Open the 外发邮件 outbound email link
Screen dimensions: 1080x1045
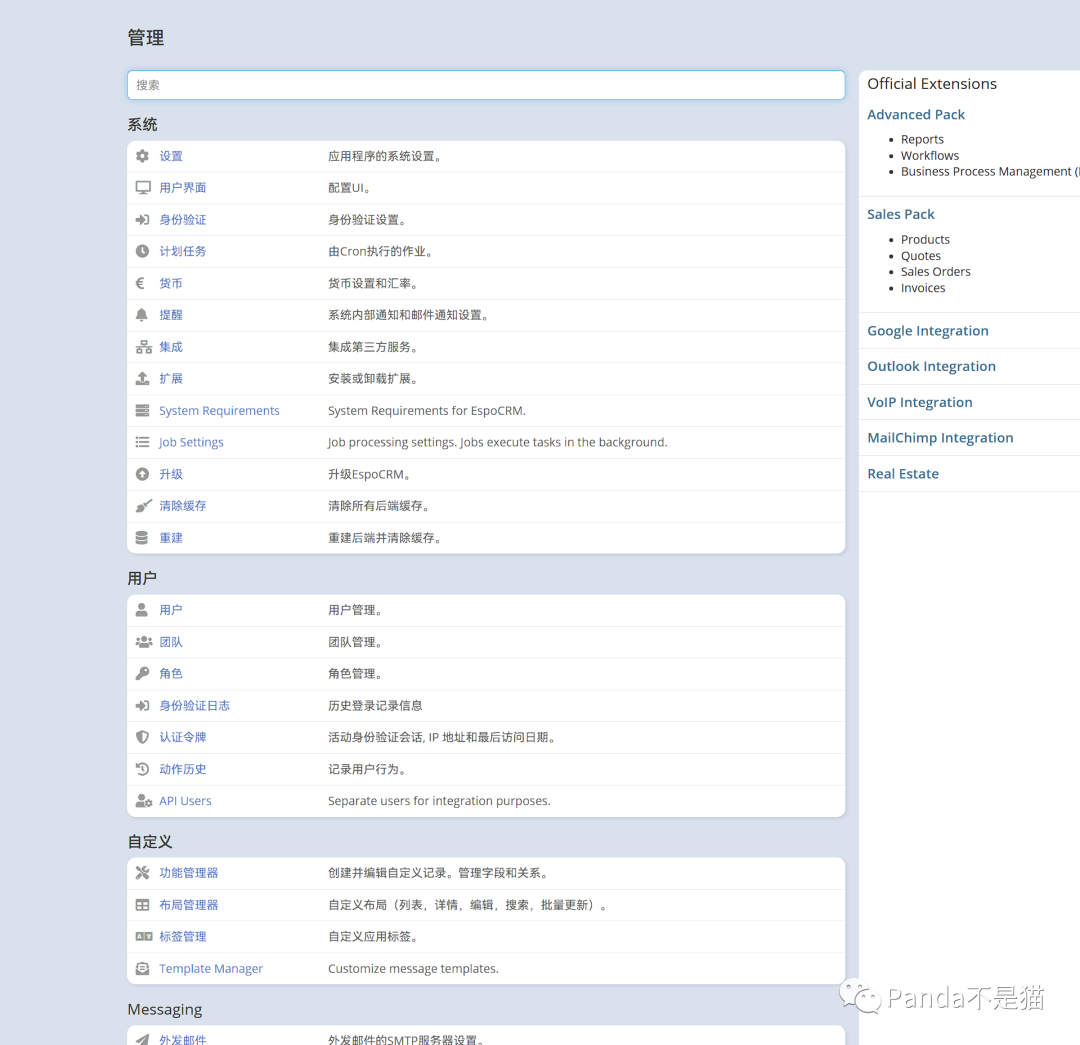[183, 1039]
